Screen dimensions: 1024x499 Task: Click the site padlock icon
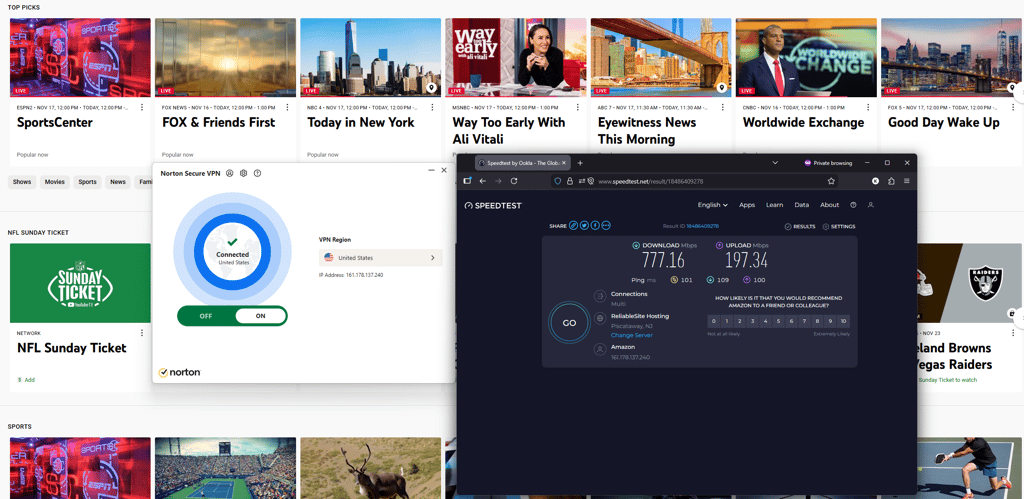569,181
